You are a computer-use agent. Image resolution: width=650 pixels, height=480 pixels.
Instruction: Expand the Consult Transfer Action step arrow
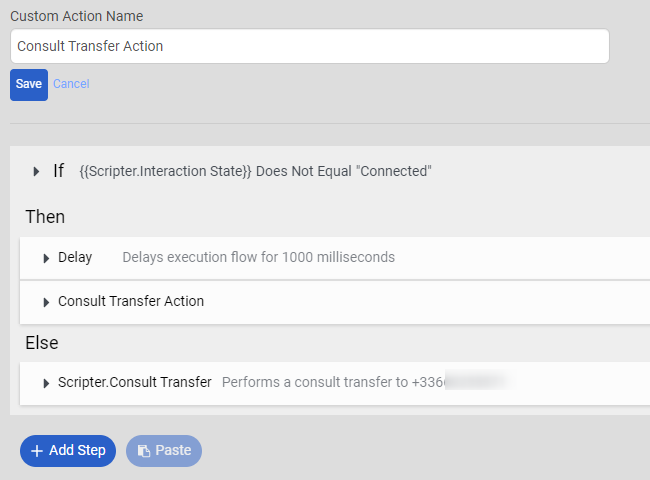point(46,302)
